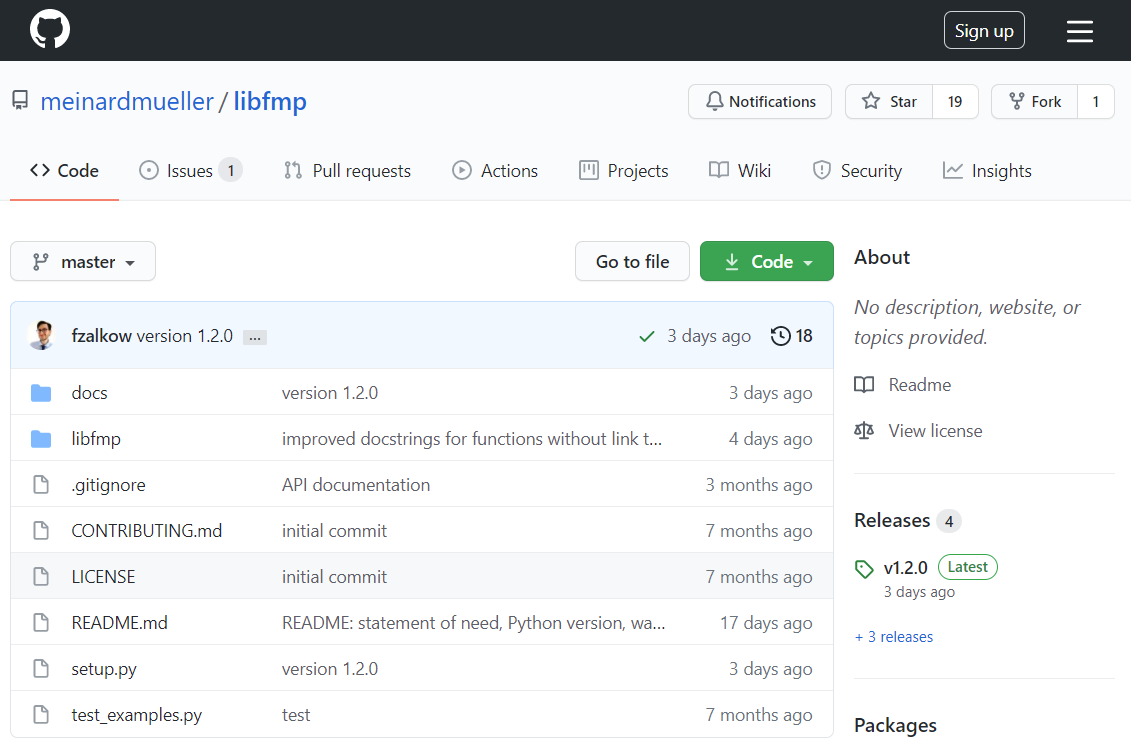Click the license scale icon
Viewport: 1131px width, 743px height.
click(x=864, y=431)
